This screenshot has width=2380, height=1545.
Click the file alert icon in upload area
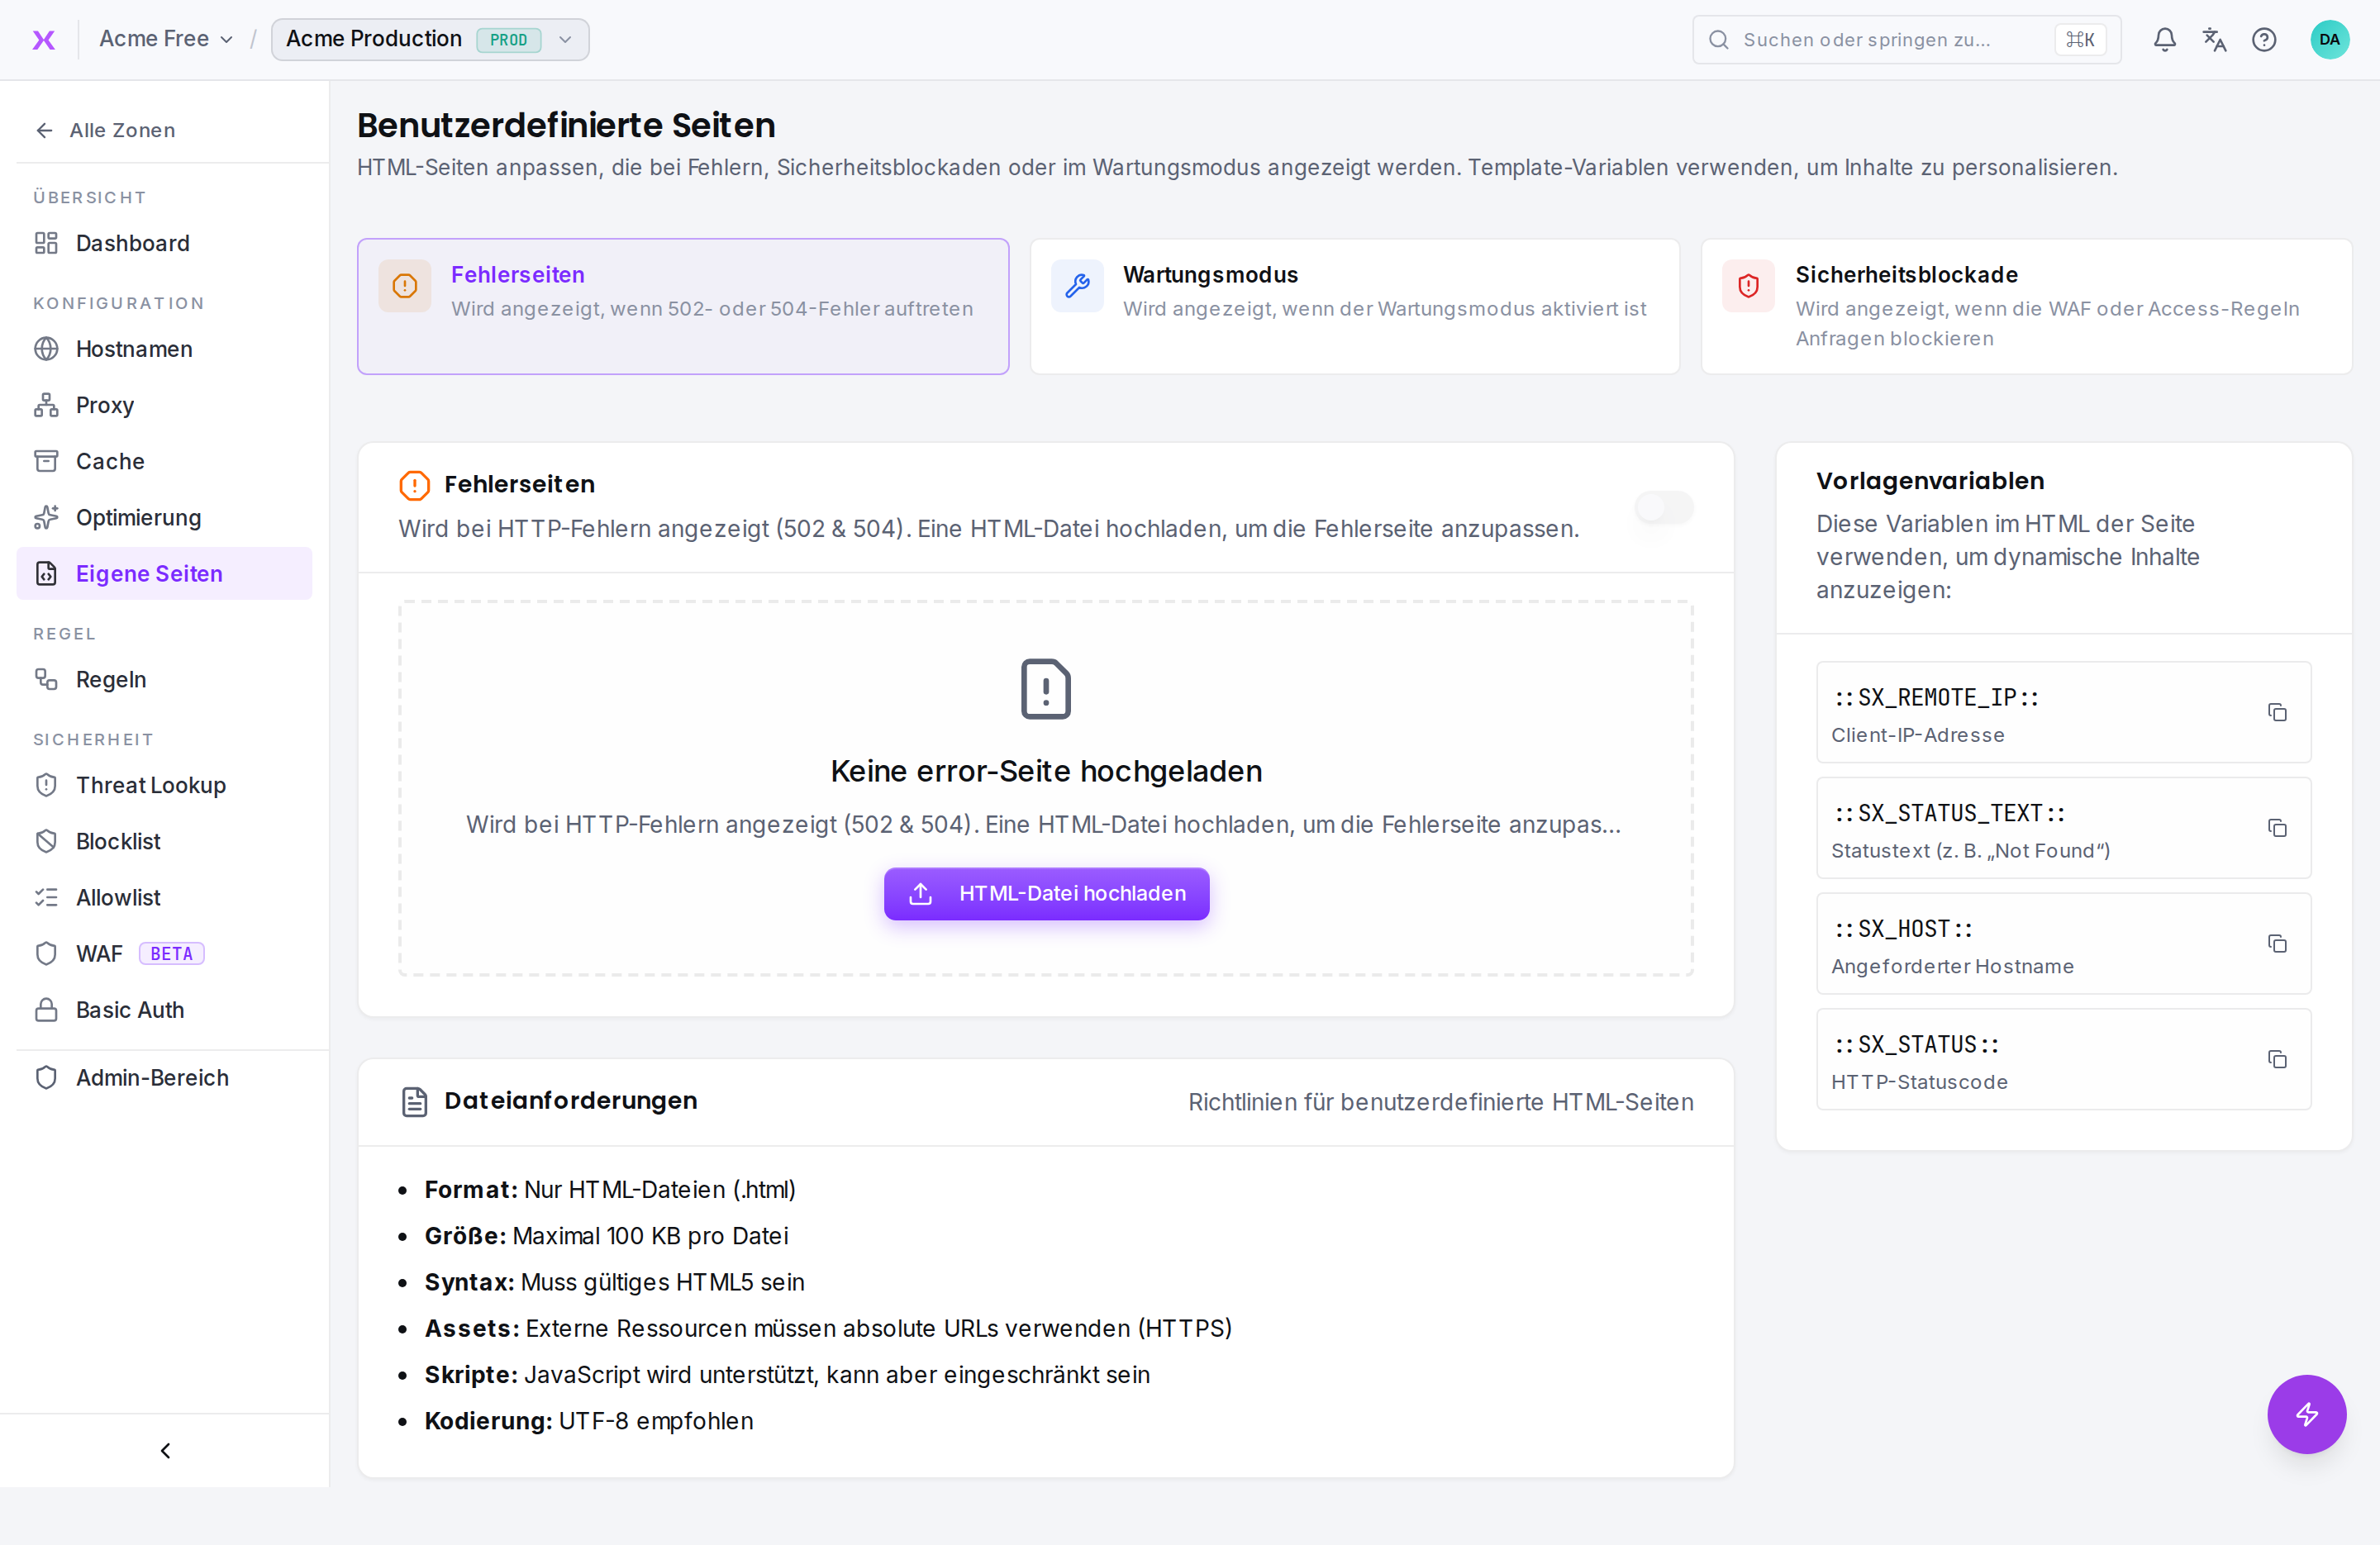(1046, 689)
